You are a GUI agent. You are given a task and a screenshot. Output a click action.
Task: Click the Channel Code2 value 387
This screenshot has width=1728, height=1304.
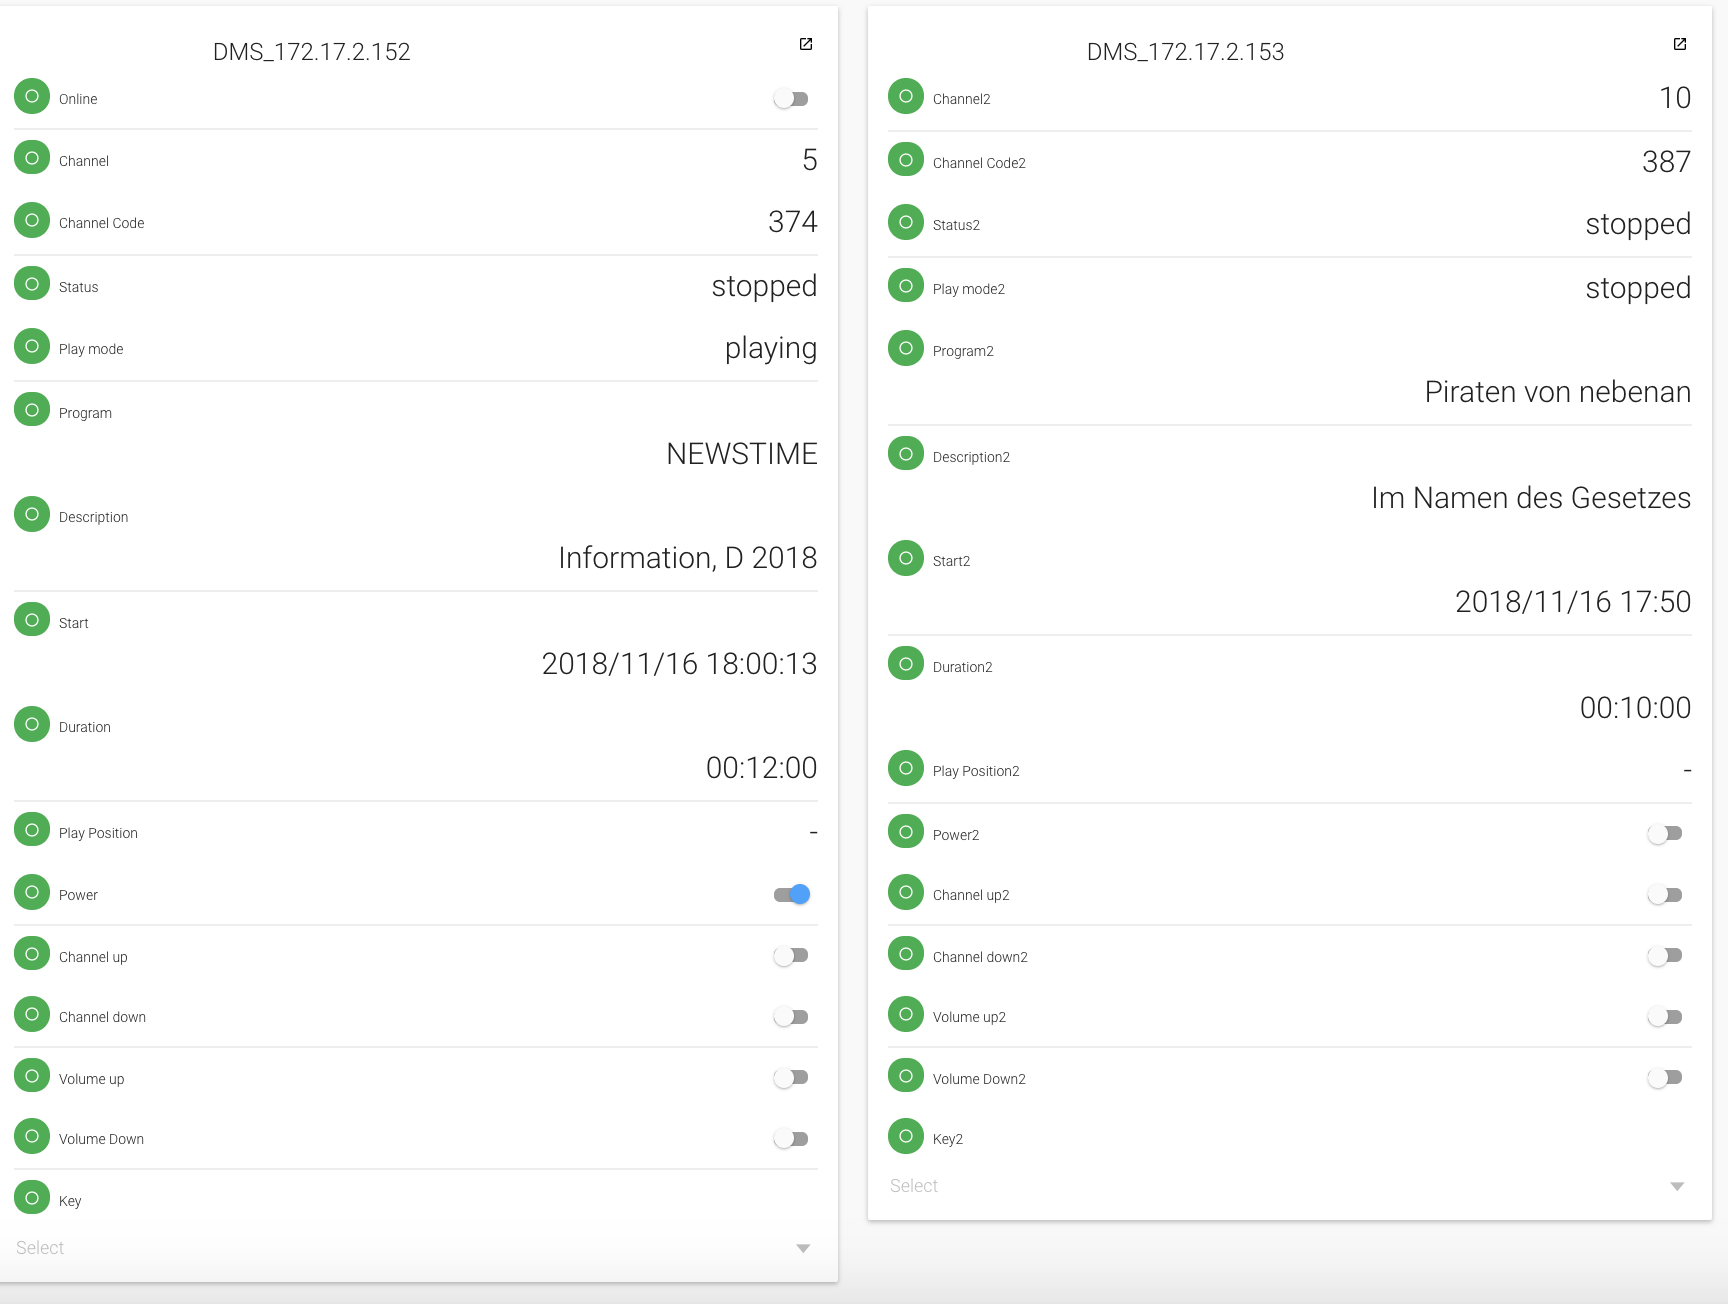coord(1667,162)
